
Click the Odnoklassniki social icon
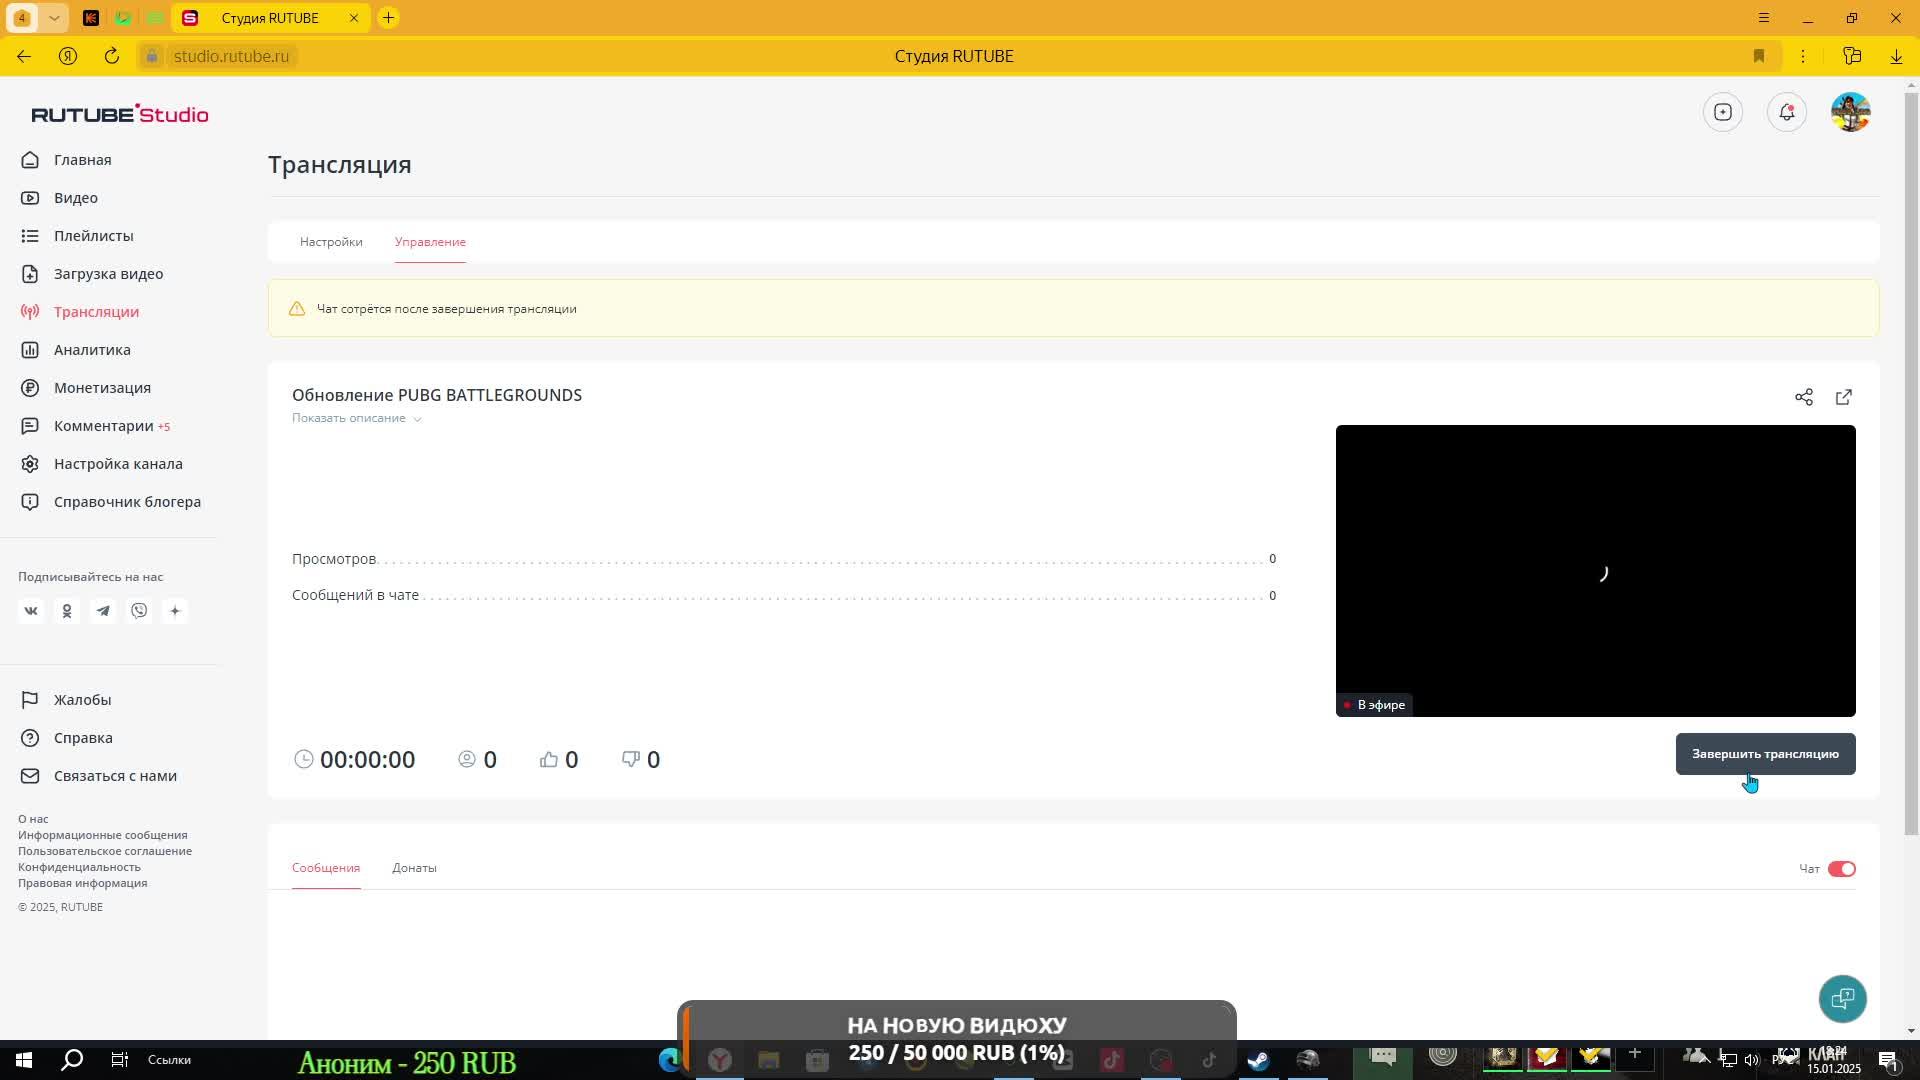click(67, 611)
